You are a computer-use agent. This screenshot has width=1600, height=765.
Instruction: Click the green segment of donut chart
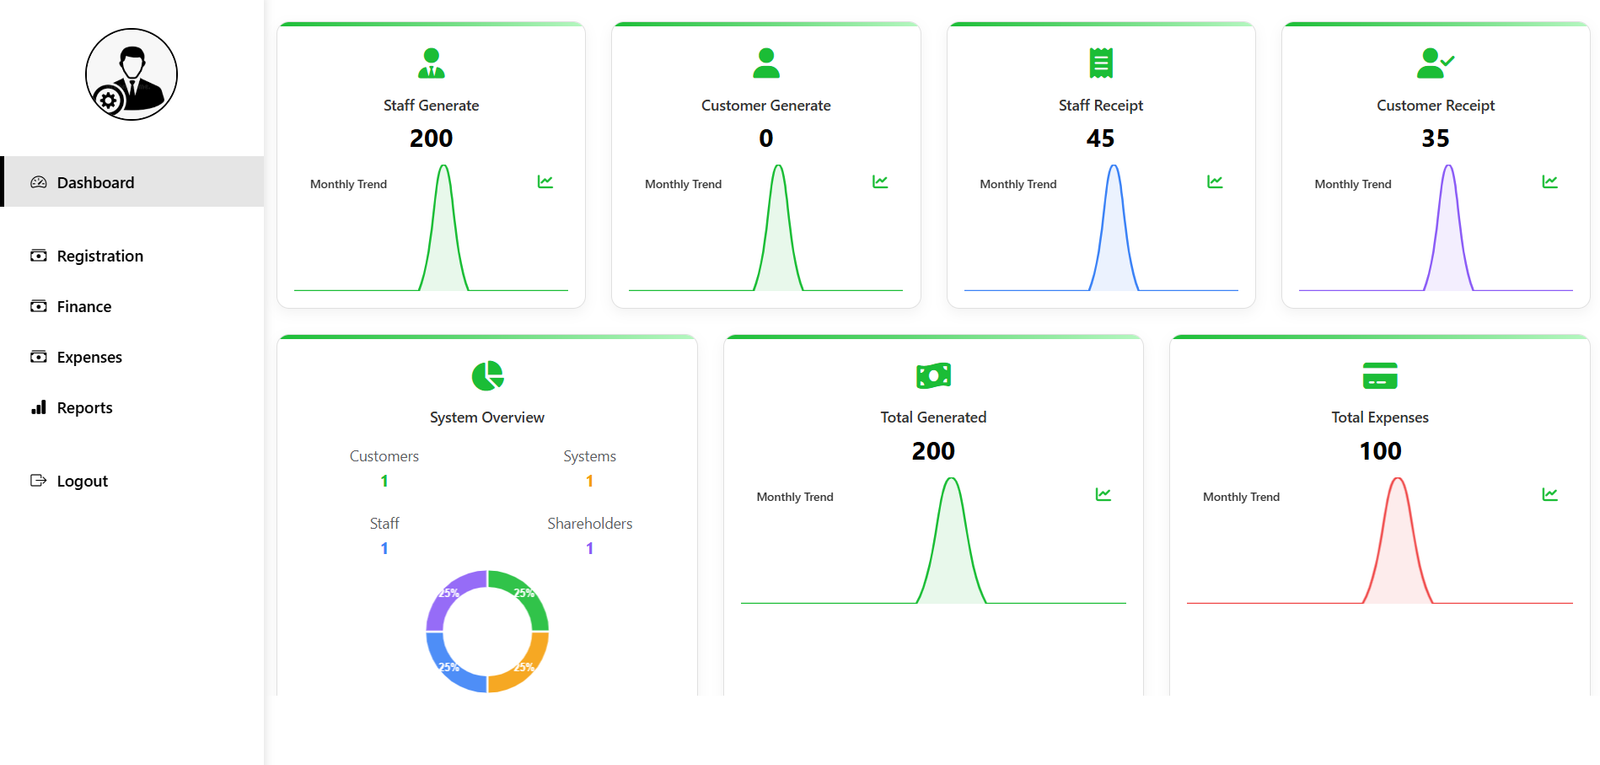525,596
